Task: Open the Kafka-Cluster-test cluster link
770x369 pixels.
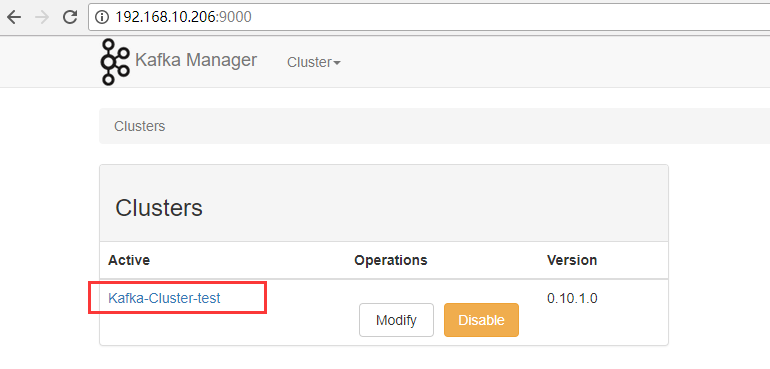Action: (164, 298)
